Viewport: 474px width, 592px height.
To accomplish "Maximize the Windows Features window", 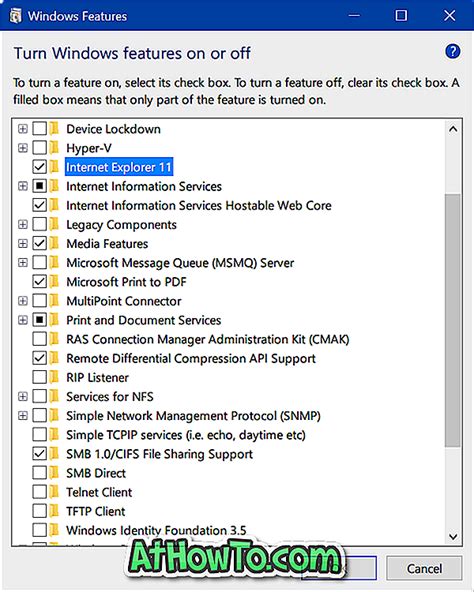I will tap(401, 15).
